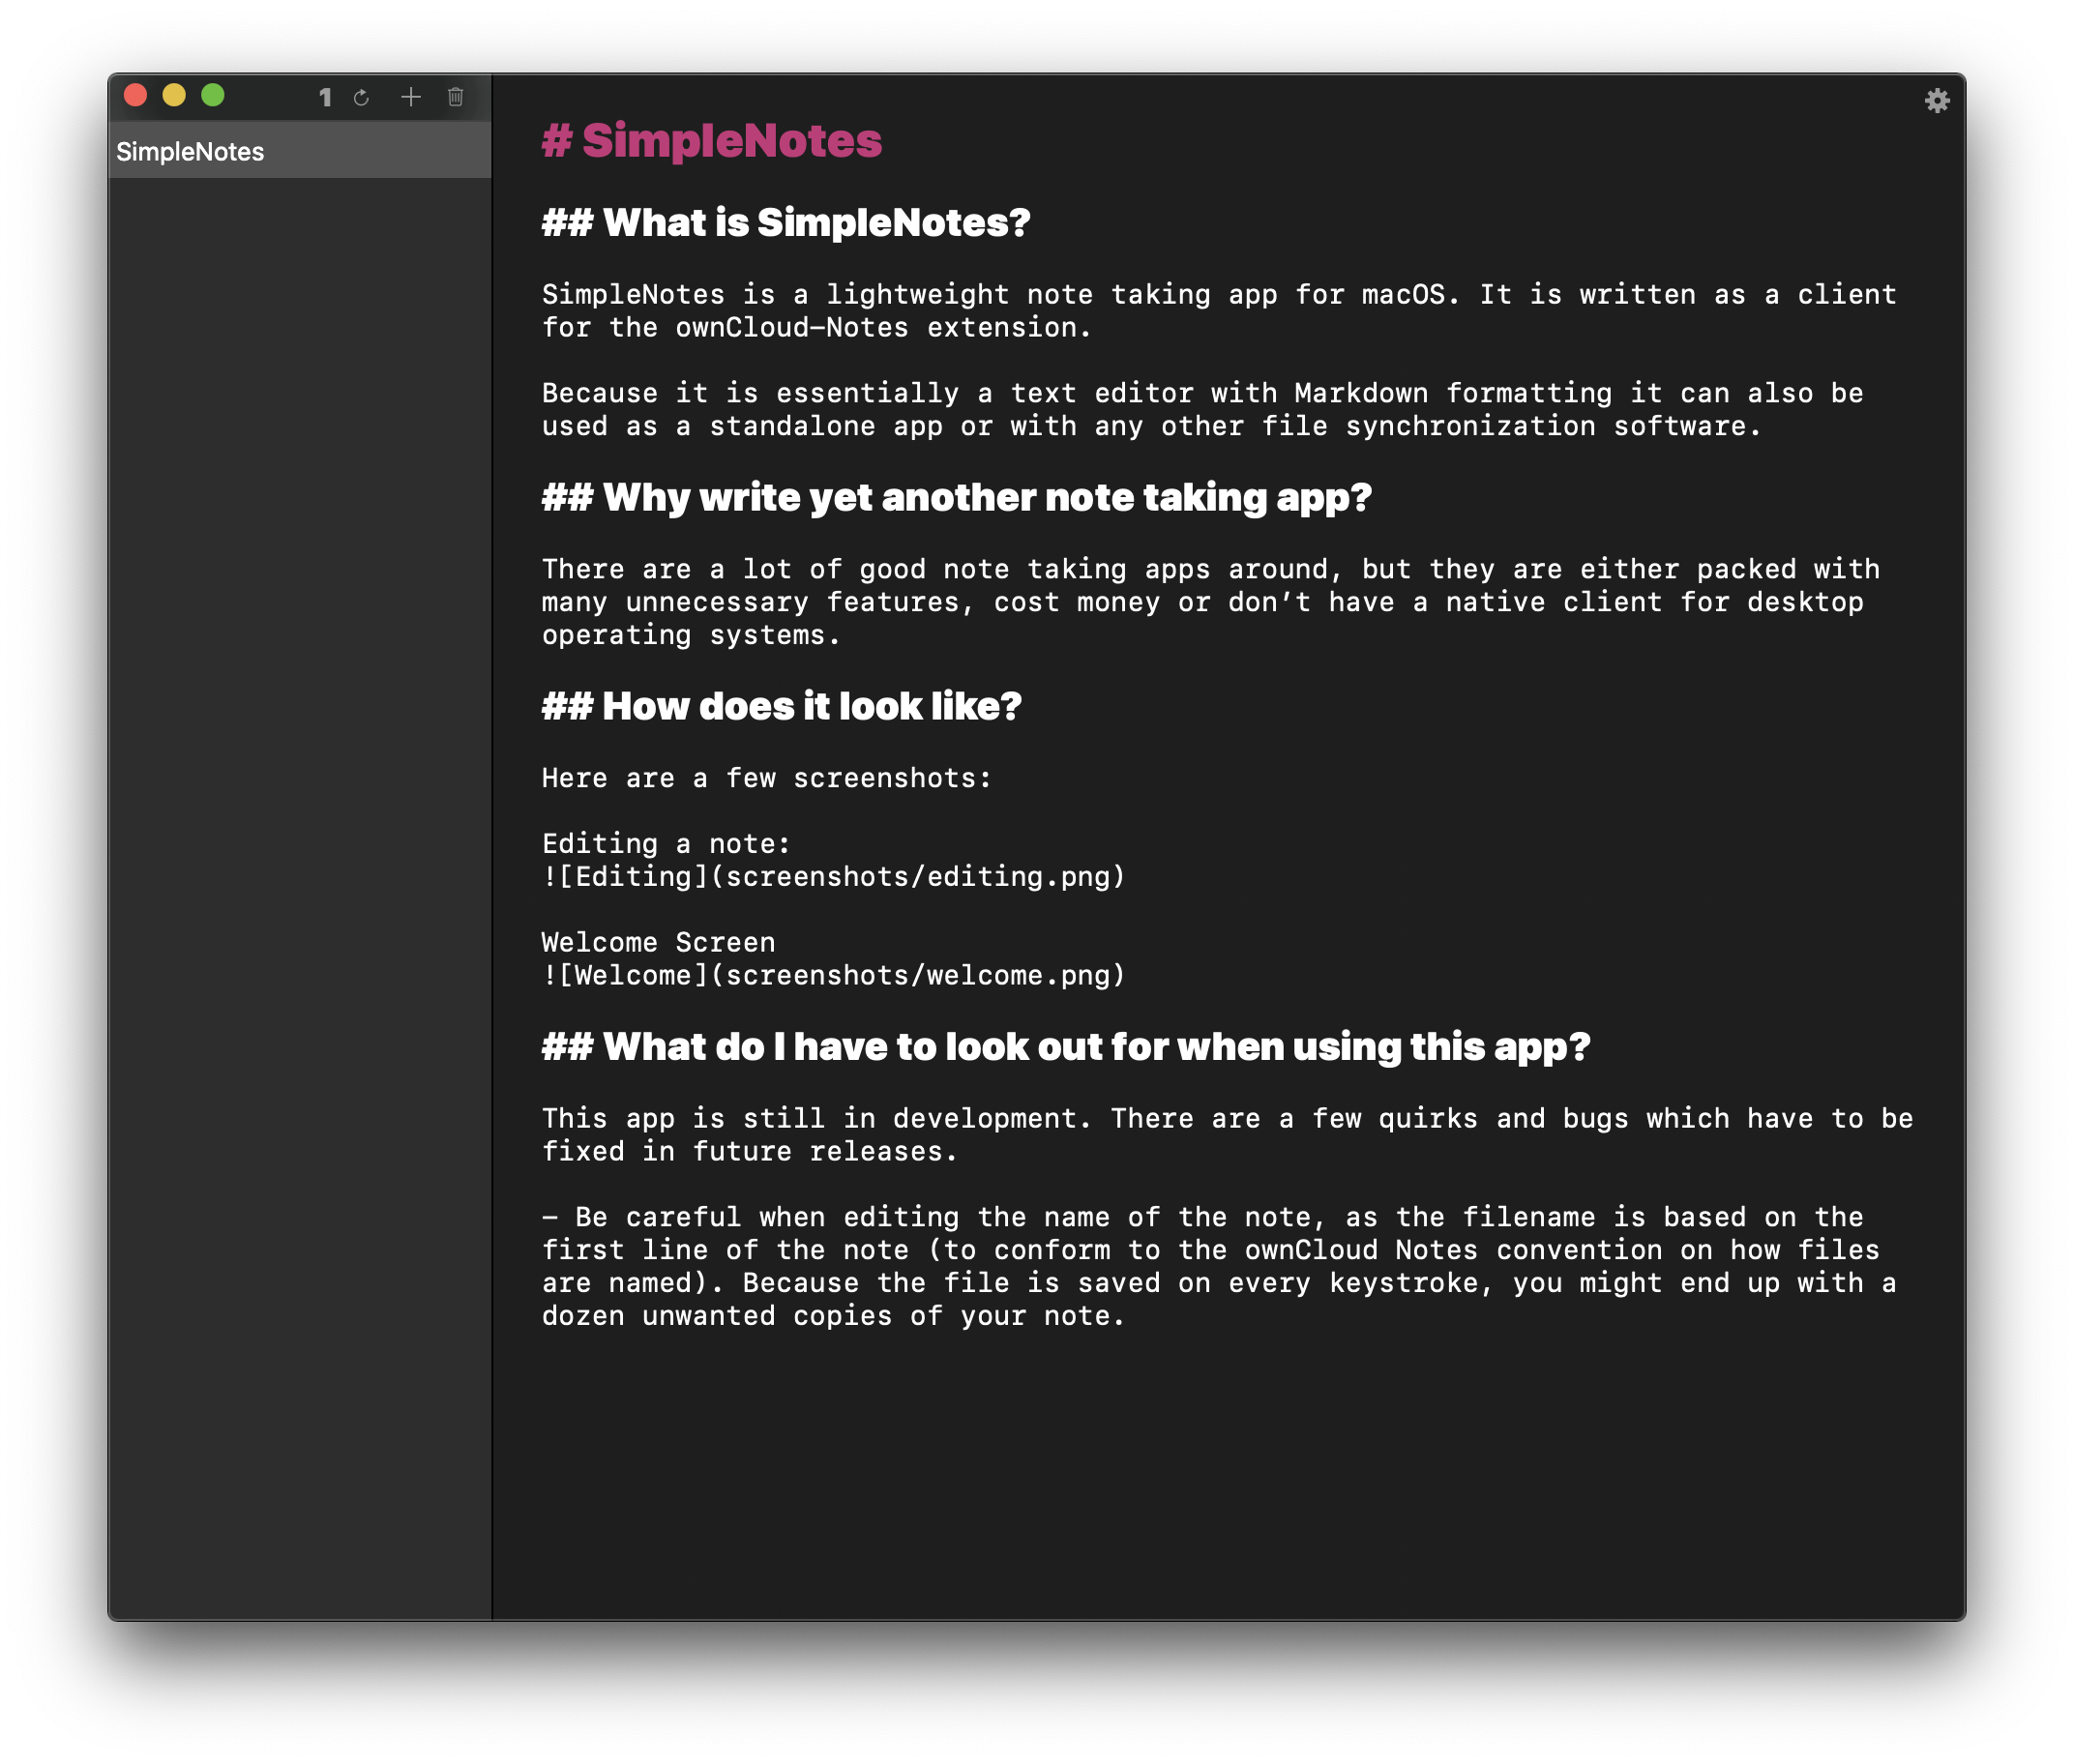
Task: Click the note count number 1
Action: [x=325, y=97]
